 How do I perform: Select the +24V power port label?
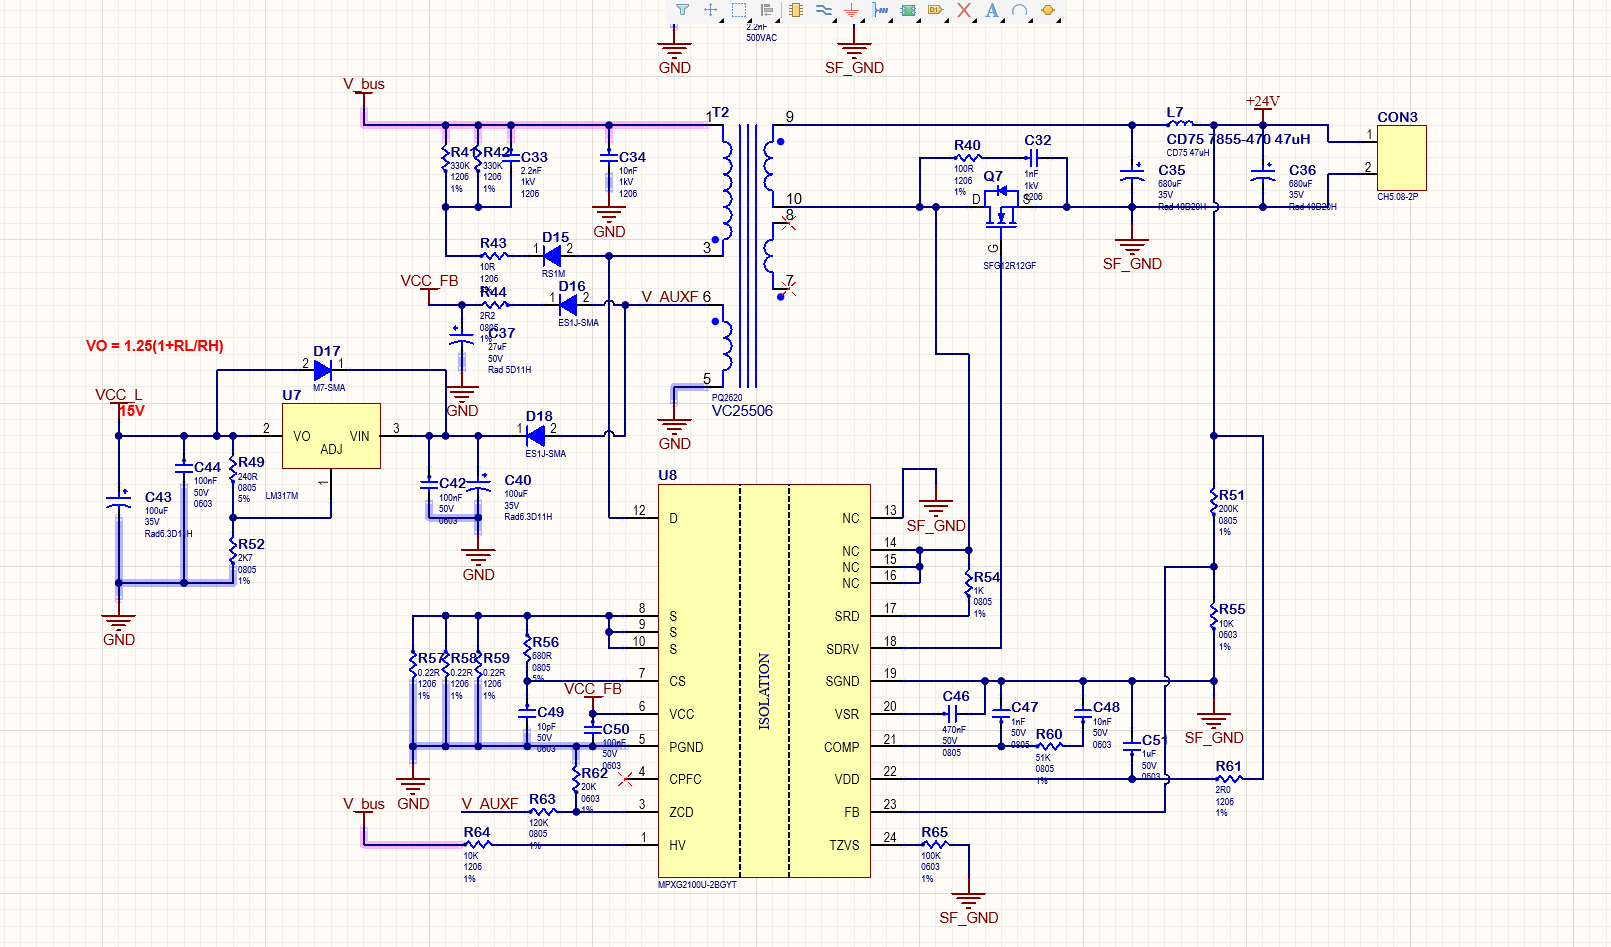click(1262, 102)
